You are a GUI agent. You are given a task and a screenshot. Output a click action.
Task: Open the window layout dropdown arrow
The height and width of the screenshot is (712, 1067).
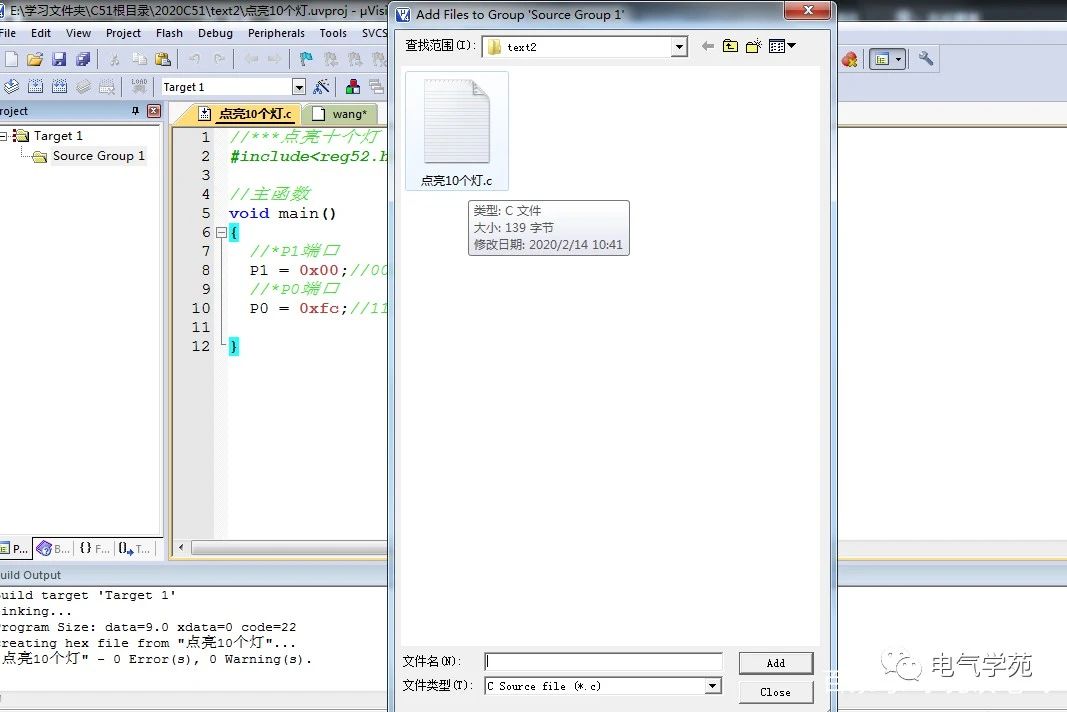[899, 59]
